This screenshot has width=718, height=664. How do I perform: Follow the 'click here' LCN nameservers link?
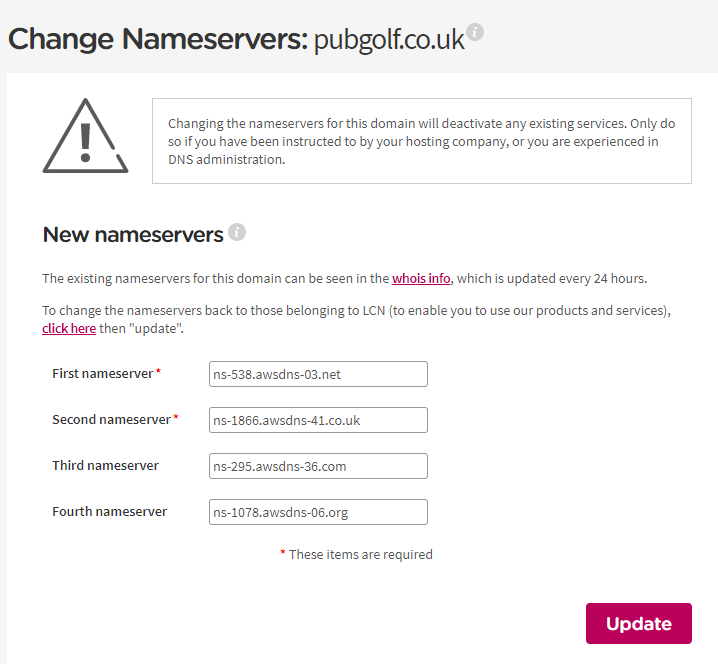pos(69,328)
